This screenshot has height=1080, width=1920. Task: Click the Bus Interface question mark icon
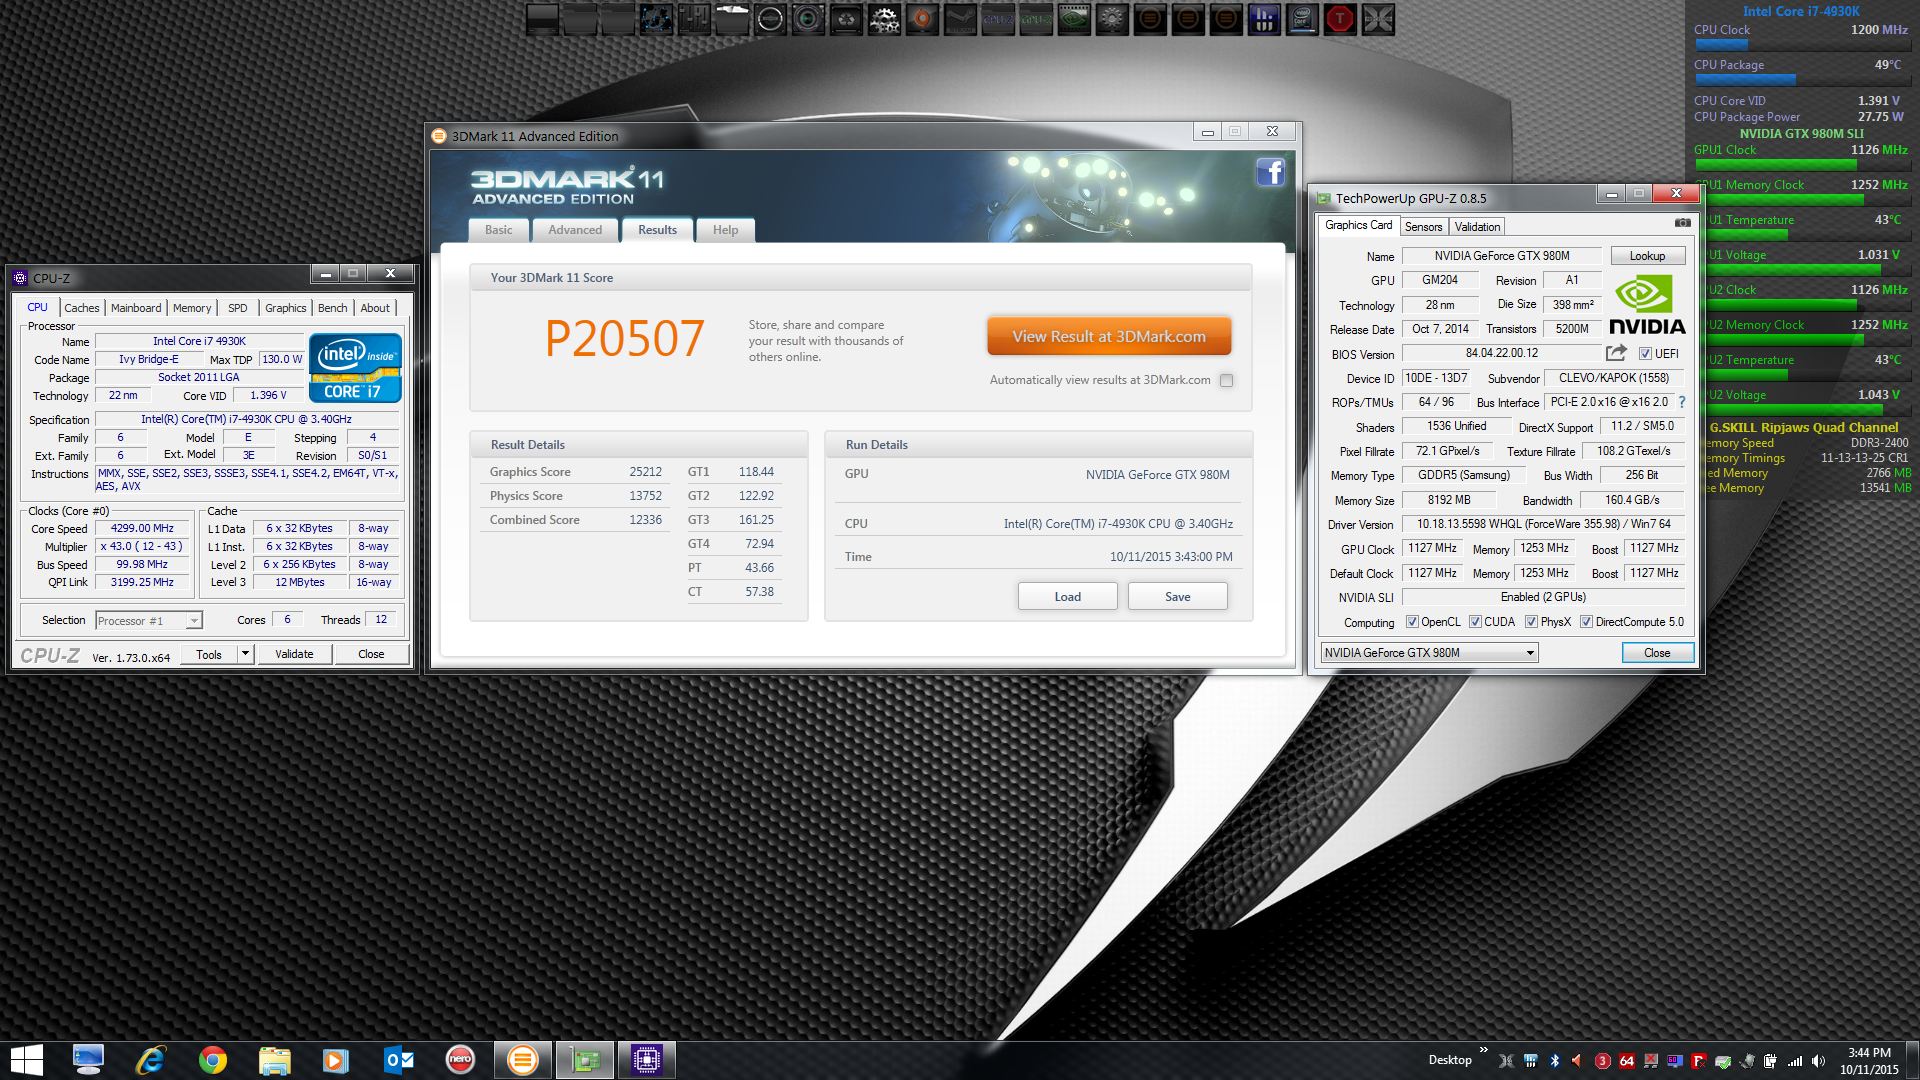[x=1682, y=402]
